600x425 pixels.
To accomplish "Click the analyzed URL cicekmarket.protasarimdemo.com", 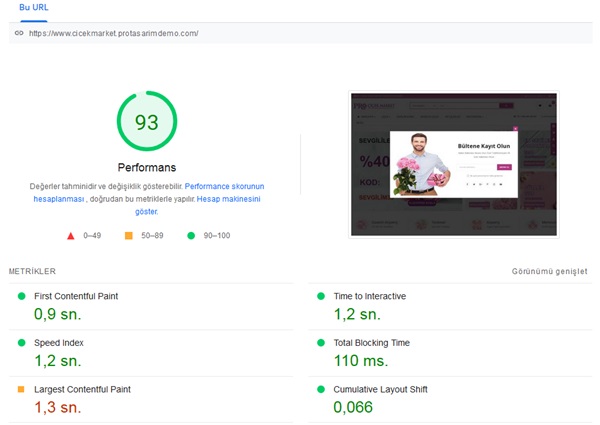I will (114, 33).
